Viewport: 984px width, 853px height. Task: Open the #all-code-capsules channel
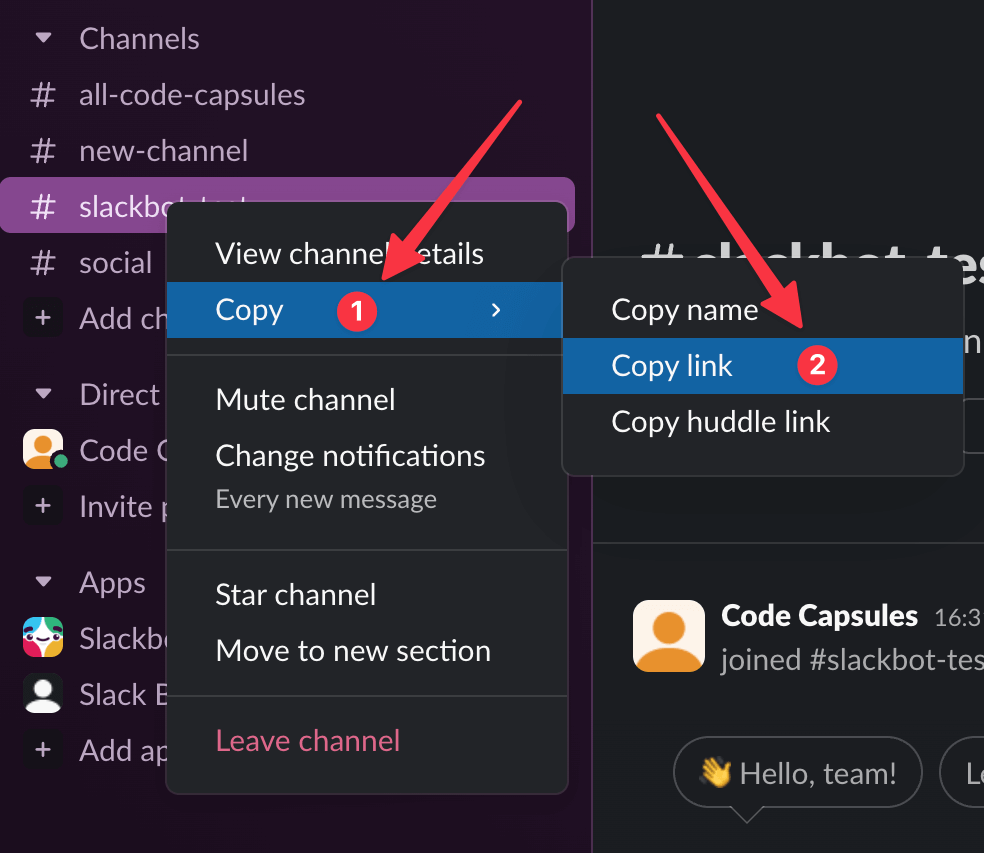192,95
